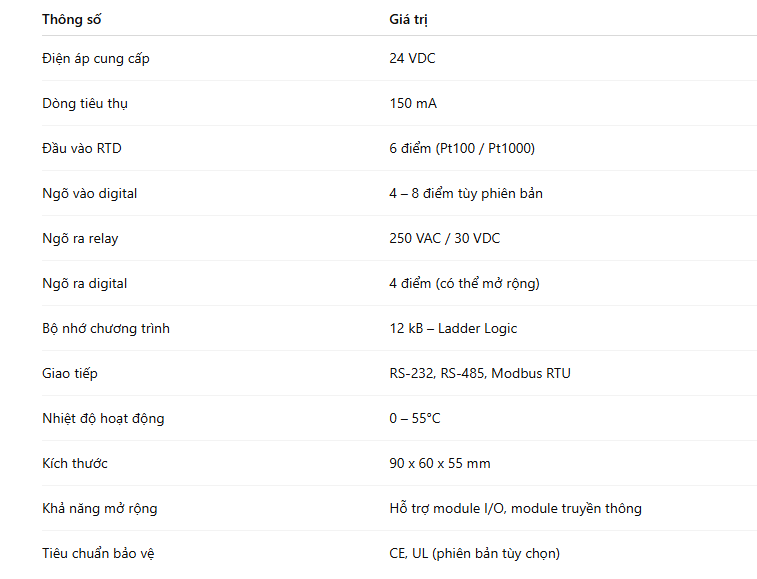This screenshot has height=579, width=757.
Task: Click the "Hỗ trợ module I/O" value text
Action: tap(448, 508)
